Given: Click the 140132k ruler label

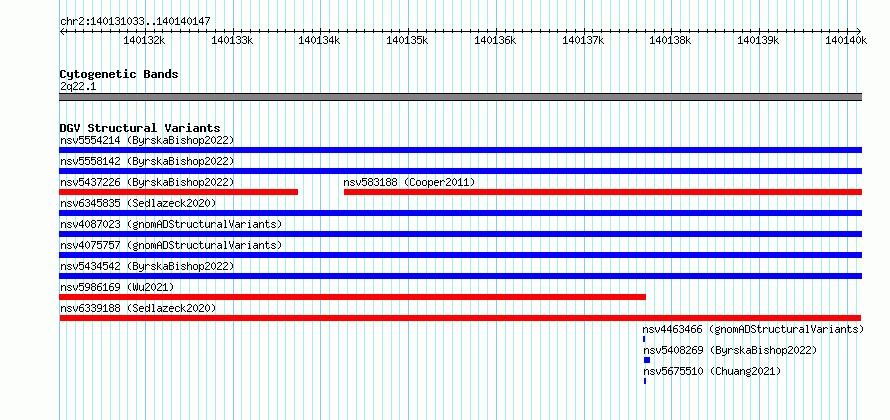Looking at the screenshot, I should 144,40.
